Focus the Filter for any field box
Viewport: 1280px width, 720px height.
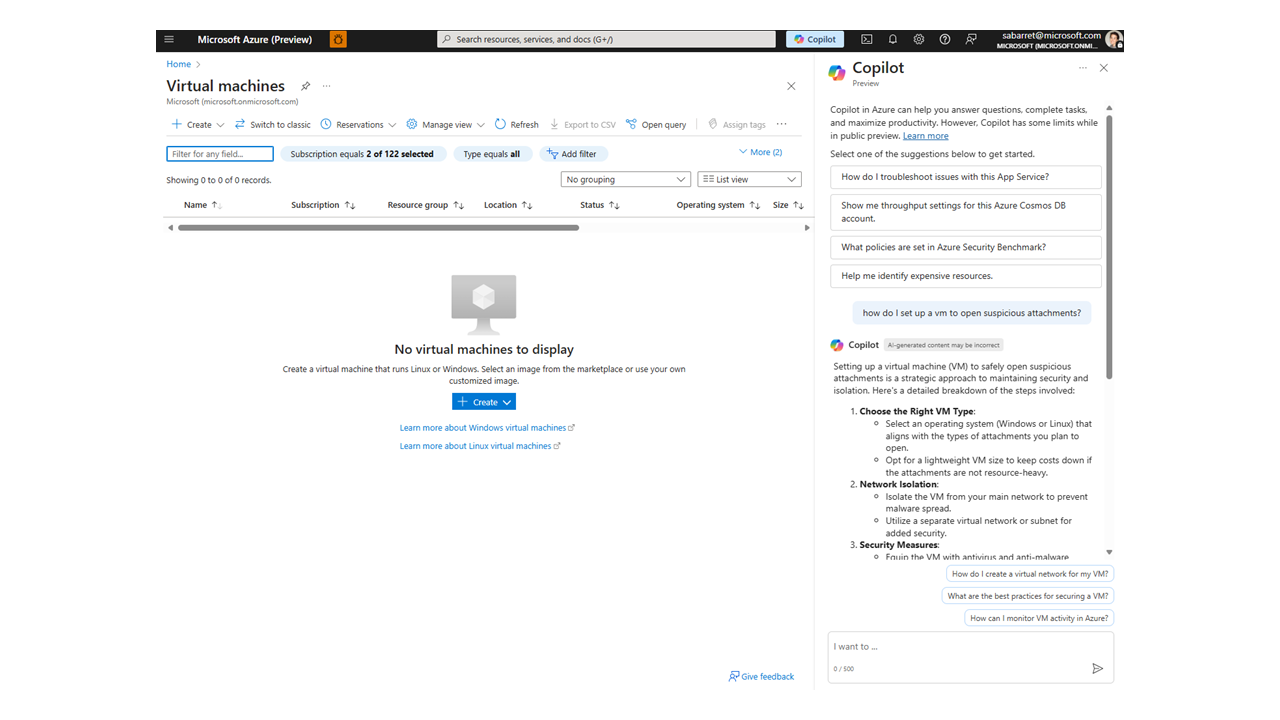pyautogui.click(x=220, y=154)
